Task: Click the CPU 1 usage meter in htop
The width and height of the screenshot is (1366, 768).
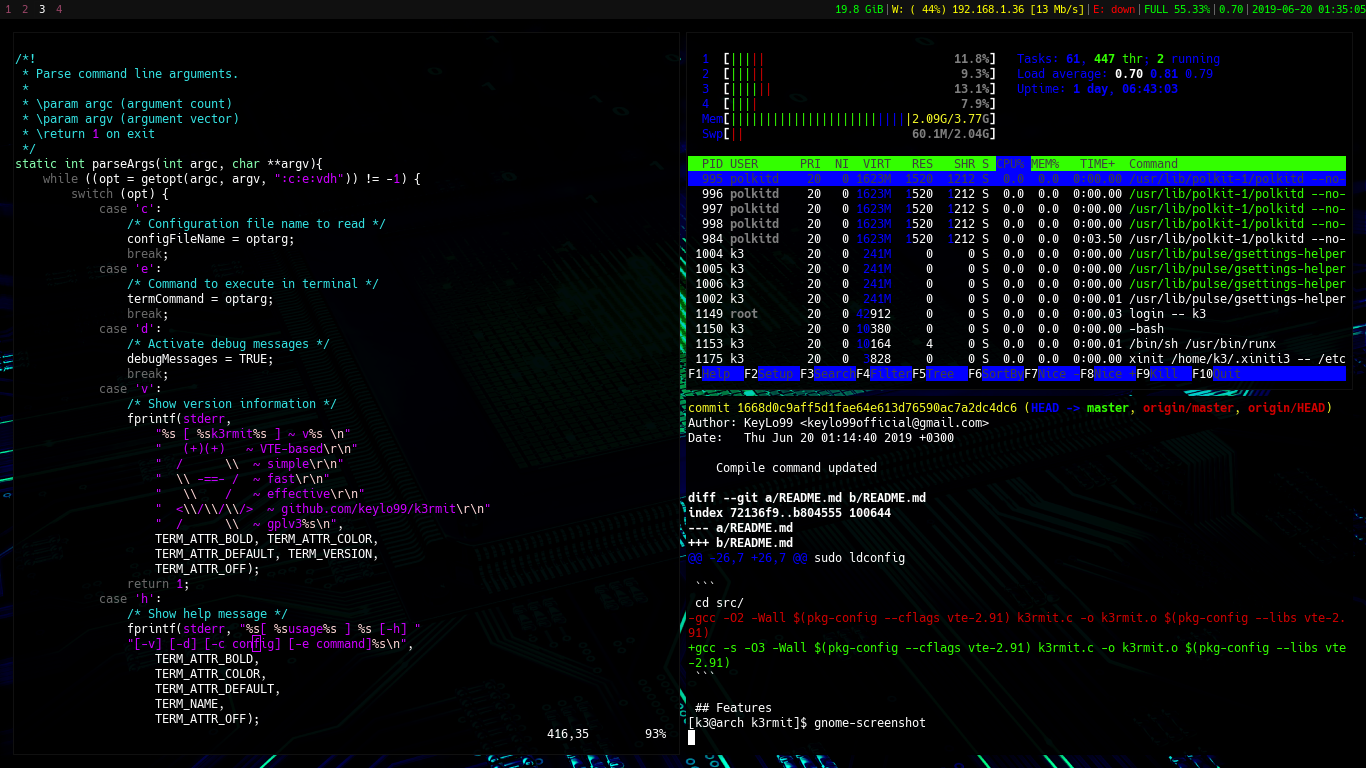Action: point(849,59)
